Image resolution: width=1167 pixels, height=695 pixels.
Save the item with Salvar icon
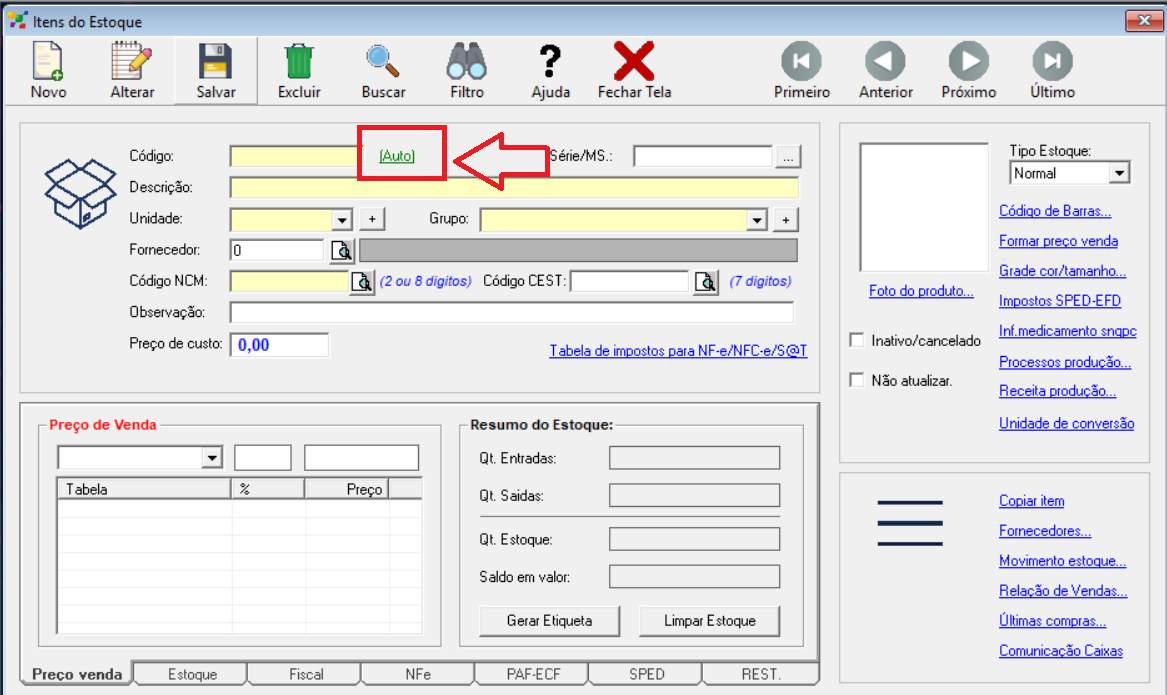[216, 63]
